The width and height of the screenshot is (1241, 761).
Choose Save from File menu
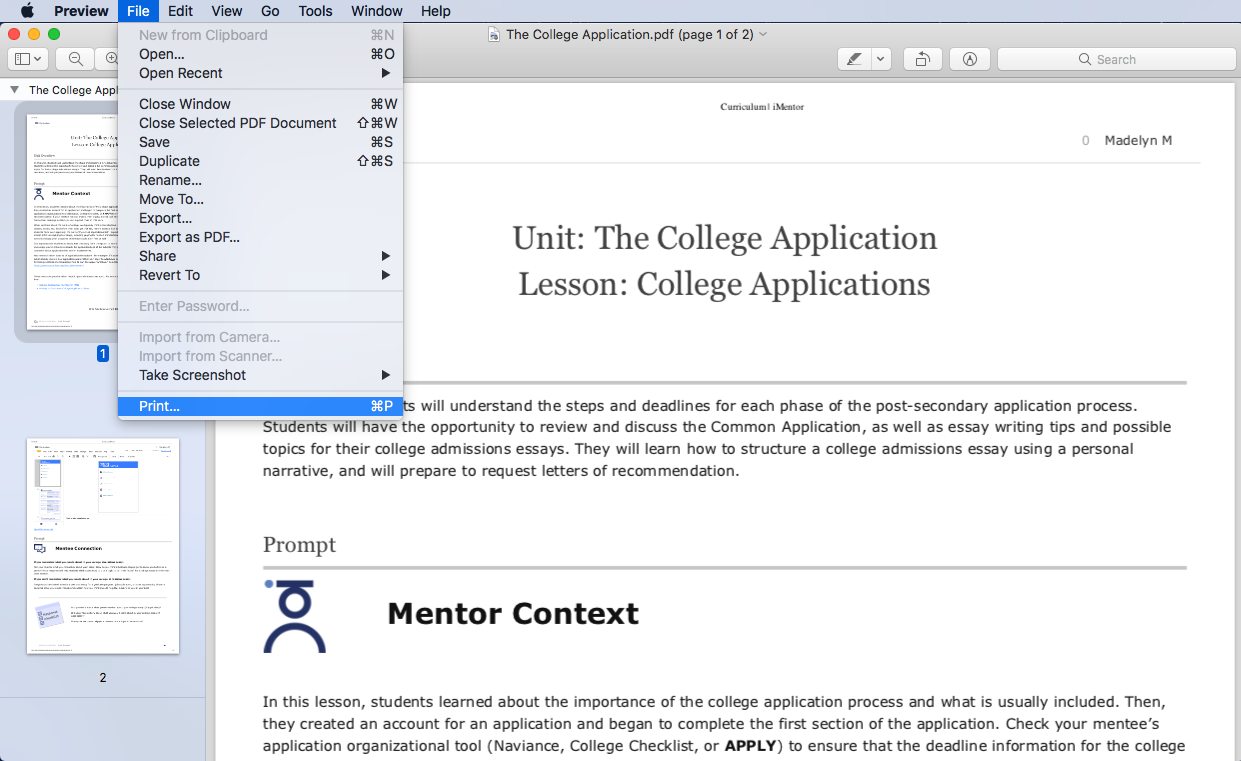(x=260, y=142)
